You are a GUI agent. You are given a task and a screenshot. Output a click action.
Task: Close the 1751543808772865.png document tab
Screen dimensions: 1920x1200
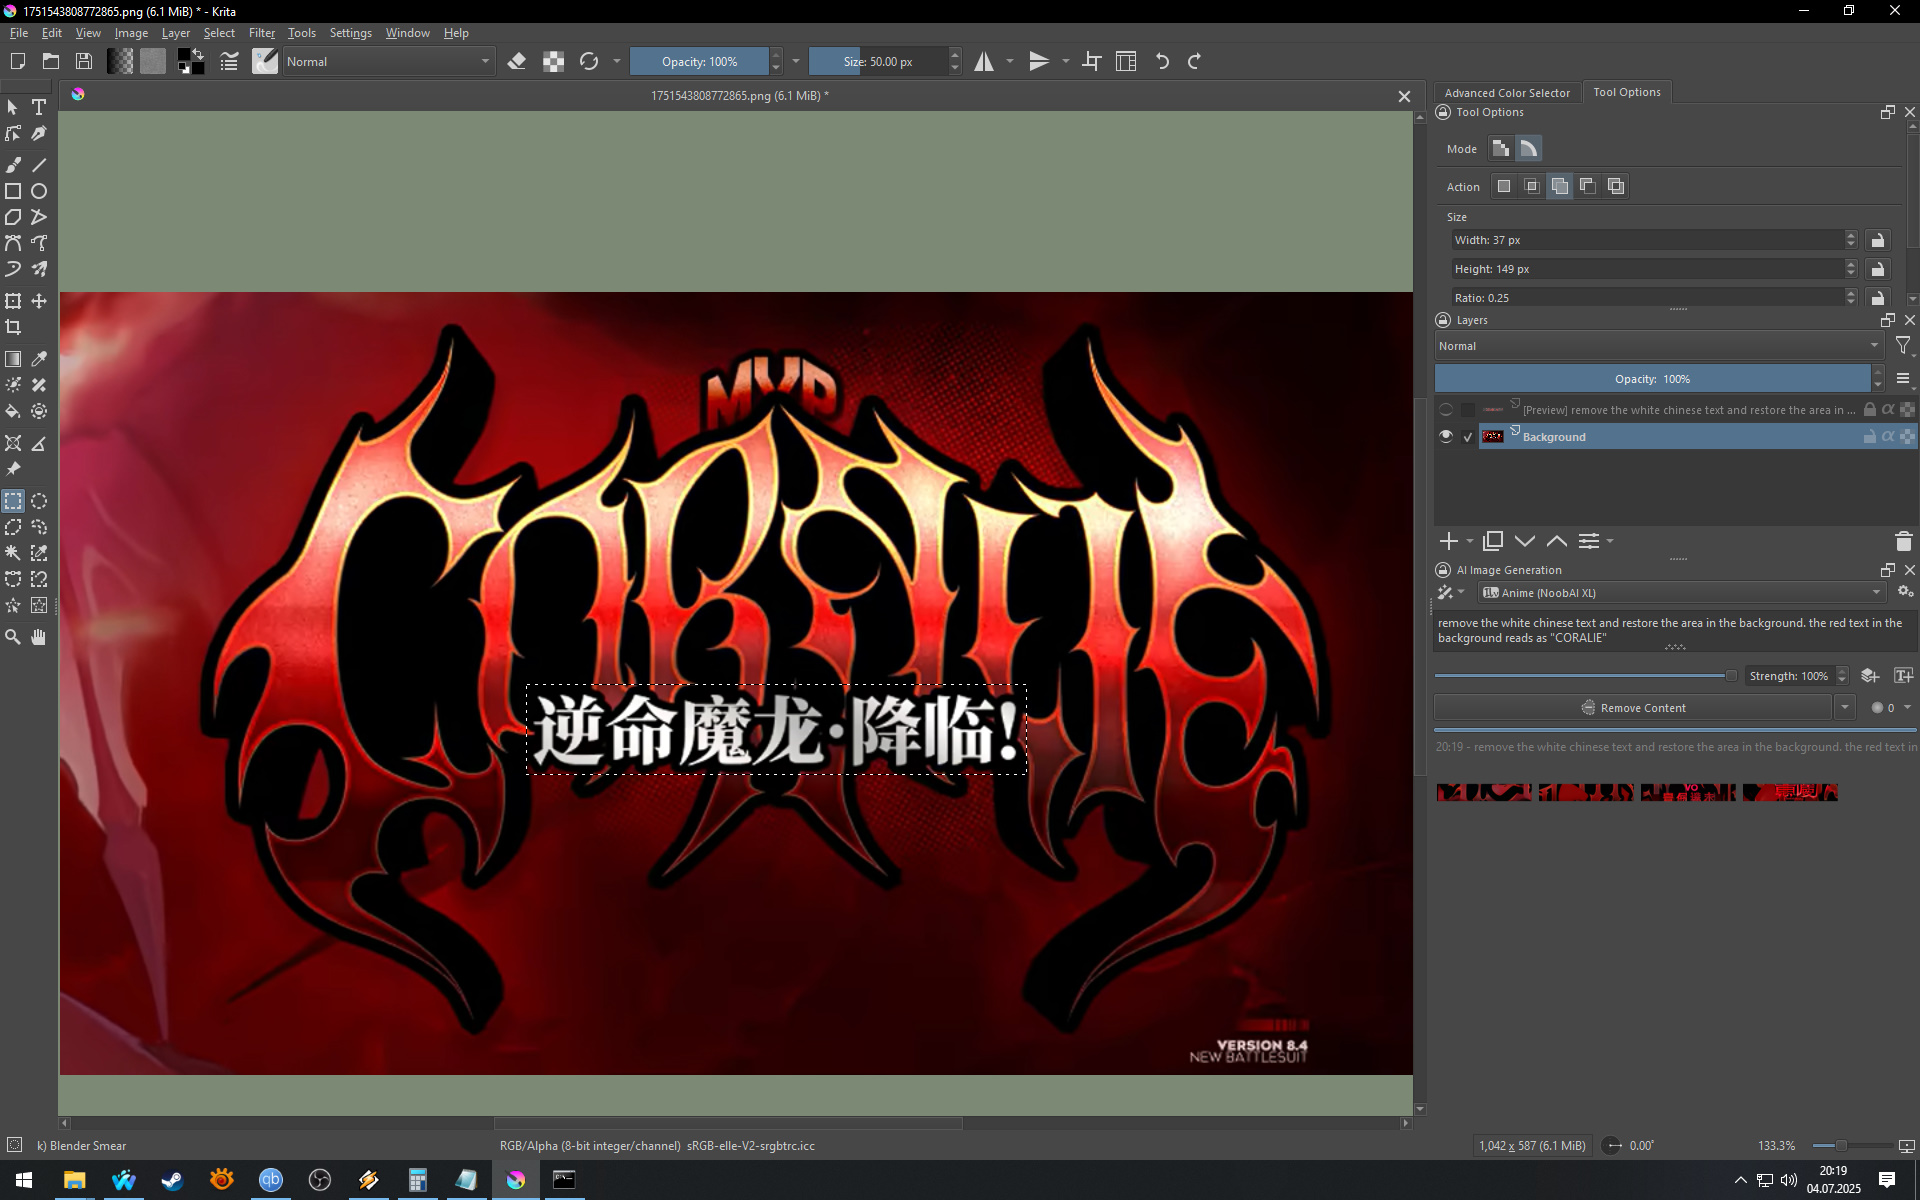point(1404,97)
